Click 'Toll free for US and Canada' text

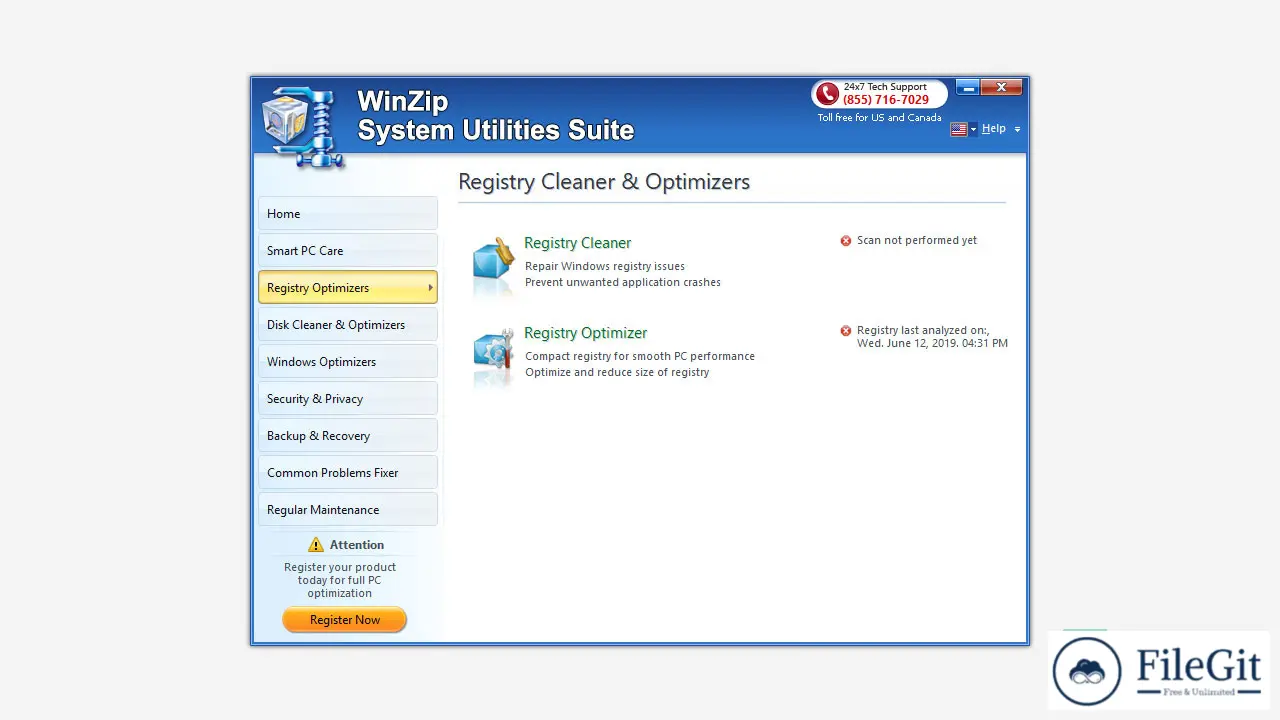[880, 118]
